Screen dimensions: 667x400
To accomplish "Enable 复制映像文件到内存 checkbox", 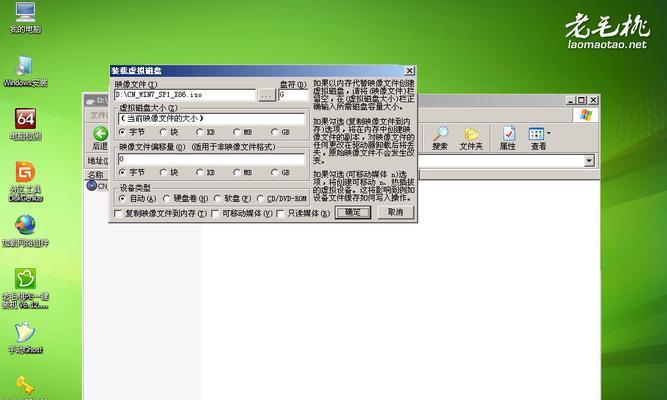I will click(118, 213).
